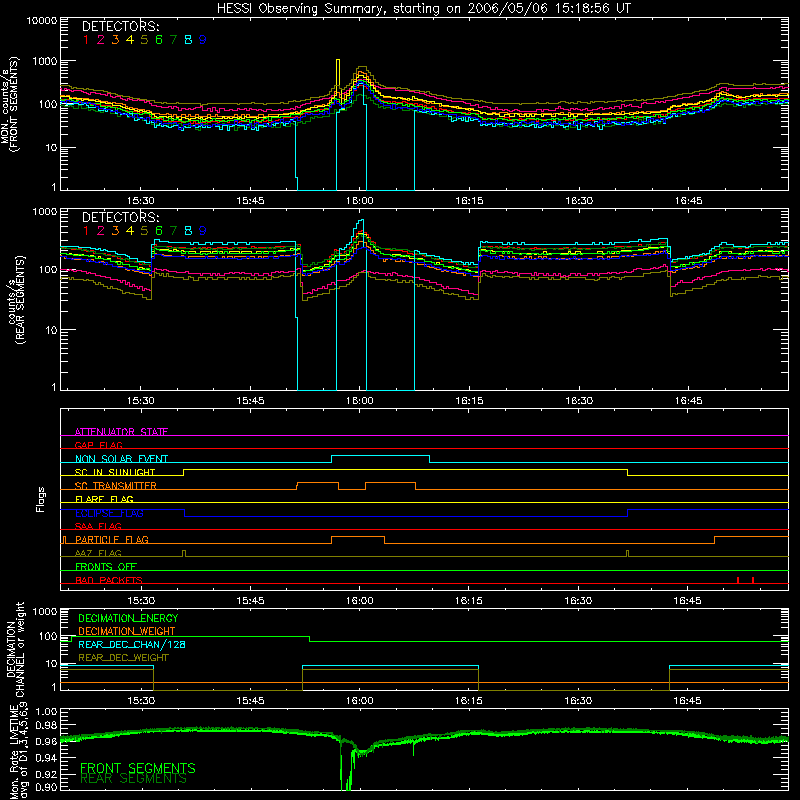Image resolution: width=800 pixels, height=800 pixels.
Task: Select detector 6 in front segments legend
Action: pyautogui.click(x=159, y=40)
